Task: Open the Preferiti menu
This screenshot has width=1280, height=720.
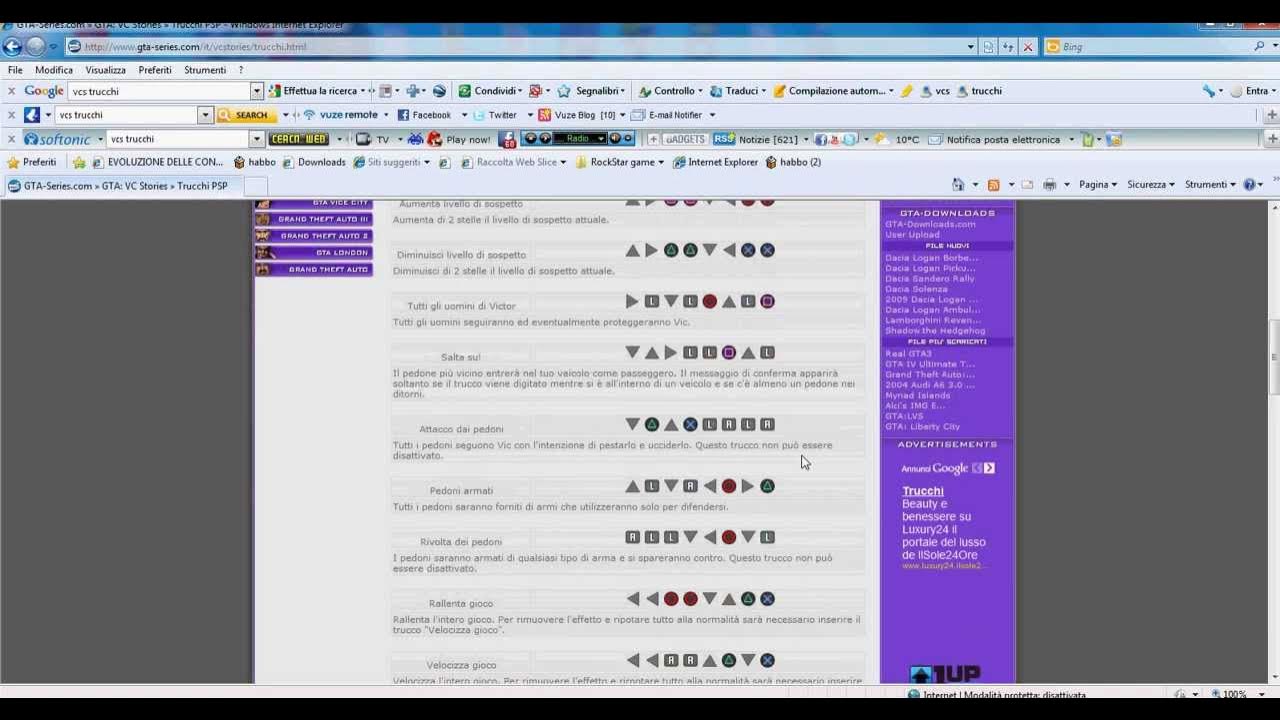Action: tap(155, 70)
